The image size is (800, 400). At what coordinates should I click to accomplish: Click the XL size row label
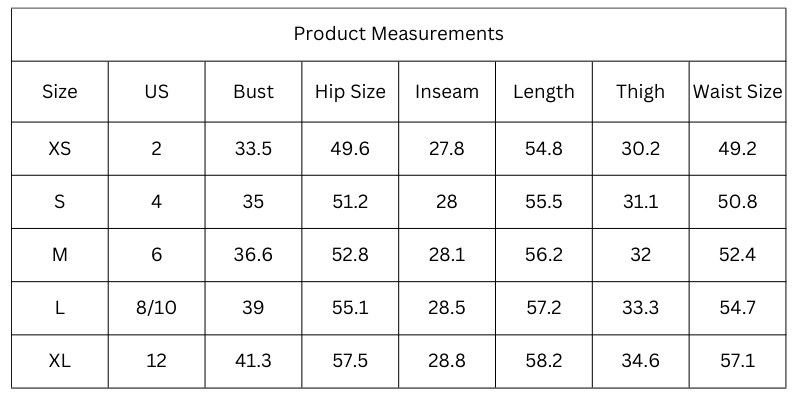pos(60,361)
